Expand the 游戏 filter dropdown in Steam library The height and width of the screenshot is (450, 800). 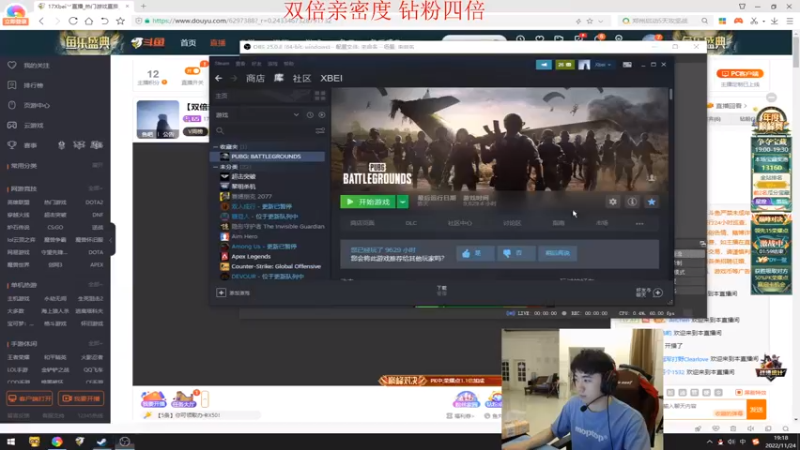296,115
